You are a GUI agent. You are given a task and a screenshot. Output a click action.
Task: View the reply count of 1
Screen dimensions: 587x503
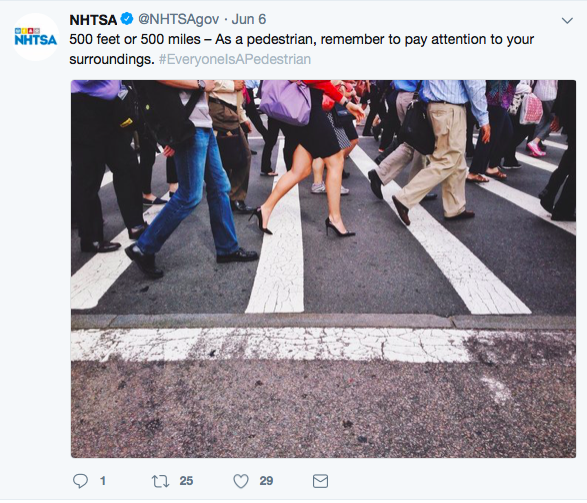click(103, 481)
